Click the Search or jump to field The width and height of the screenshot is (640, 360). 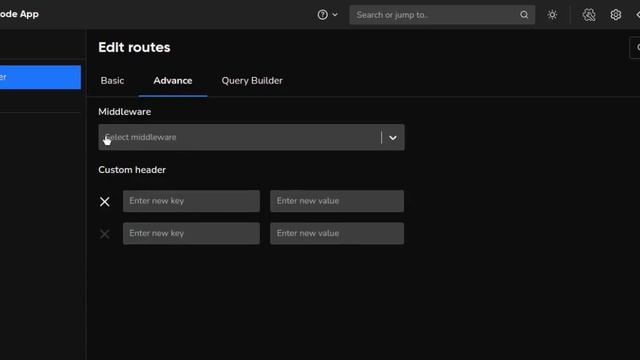pos(442,15)
